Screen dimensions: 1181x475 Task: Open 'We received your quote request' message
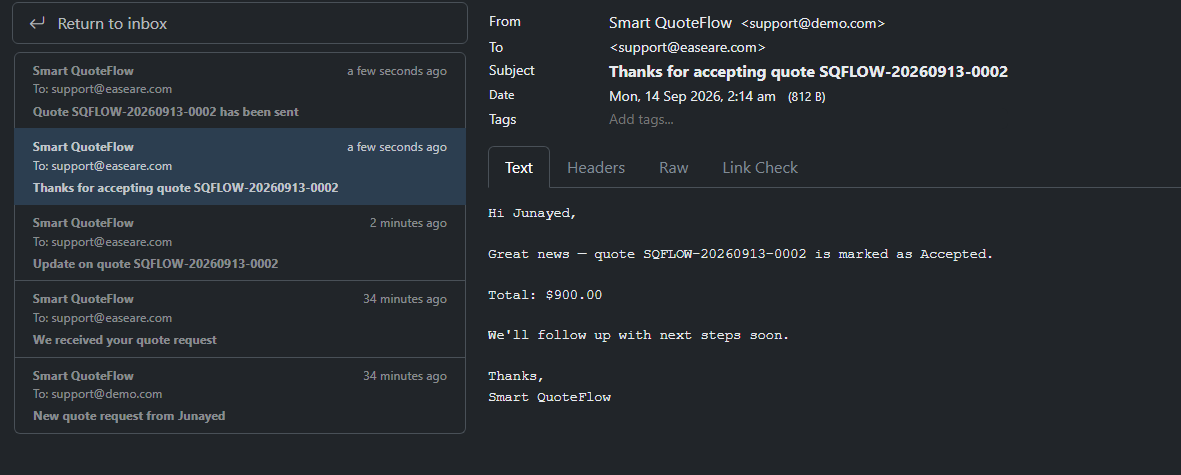pos(240,319)
